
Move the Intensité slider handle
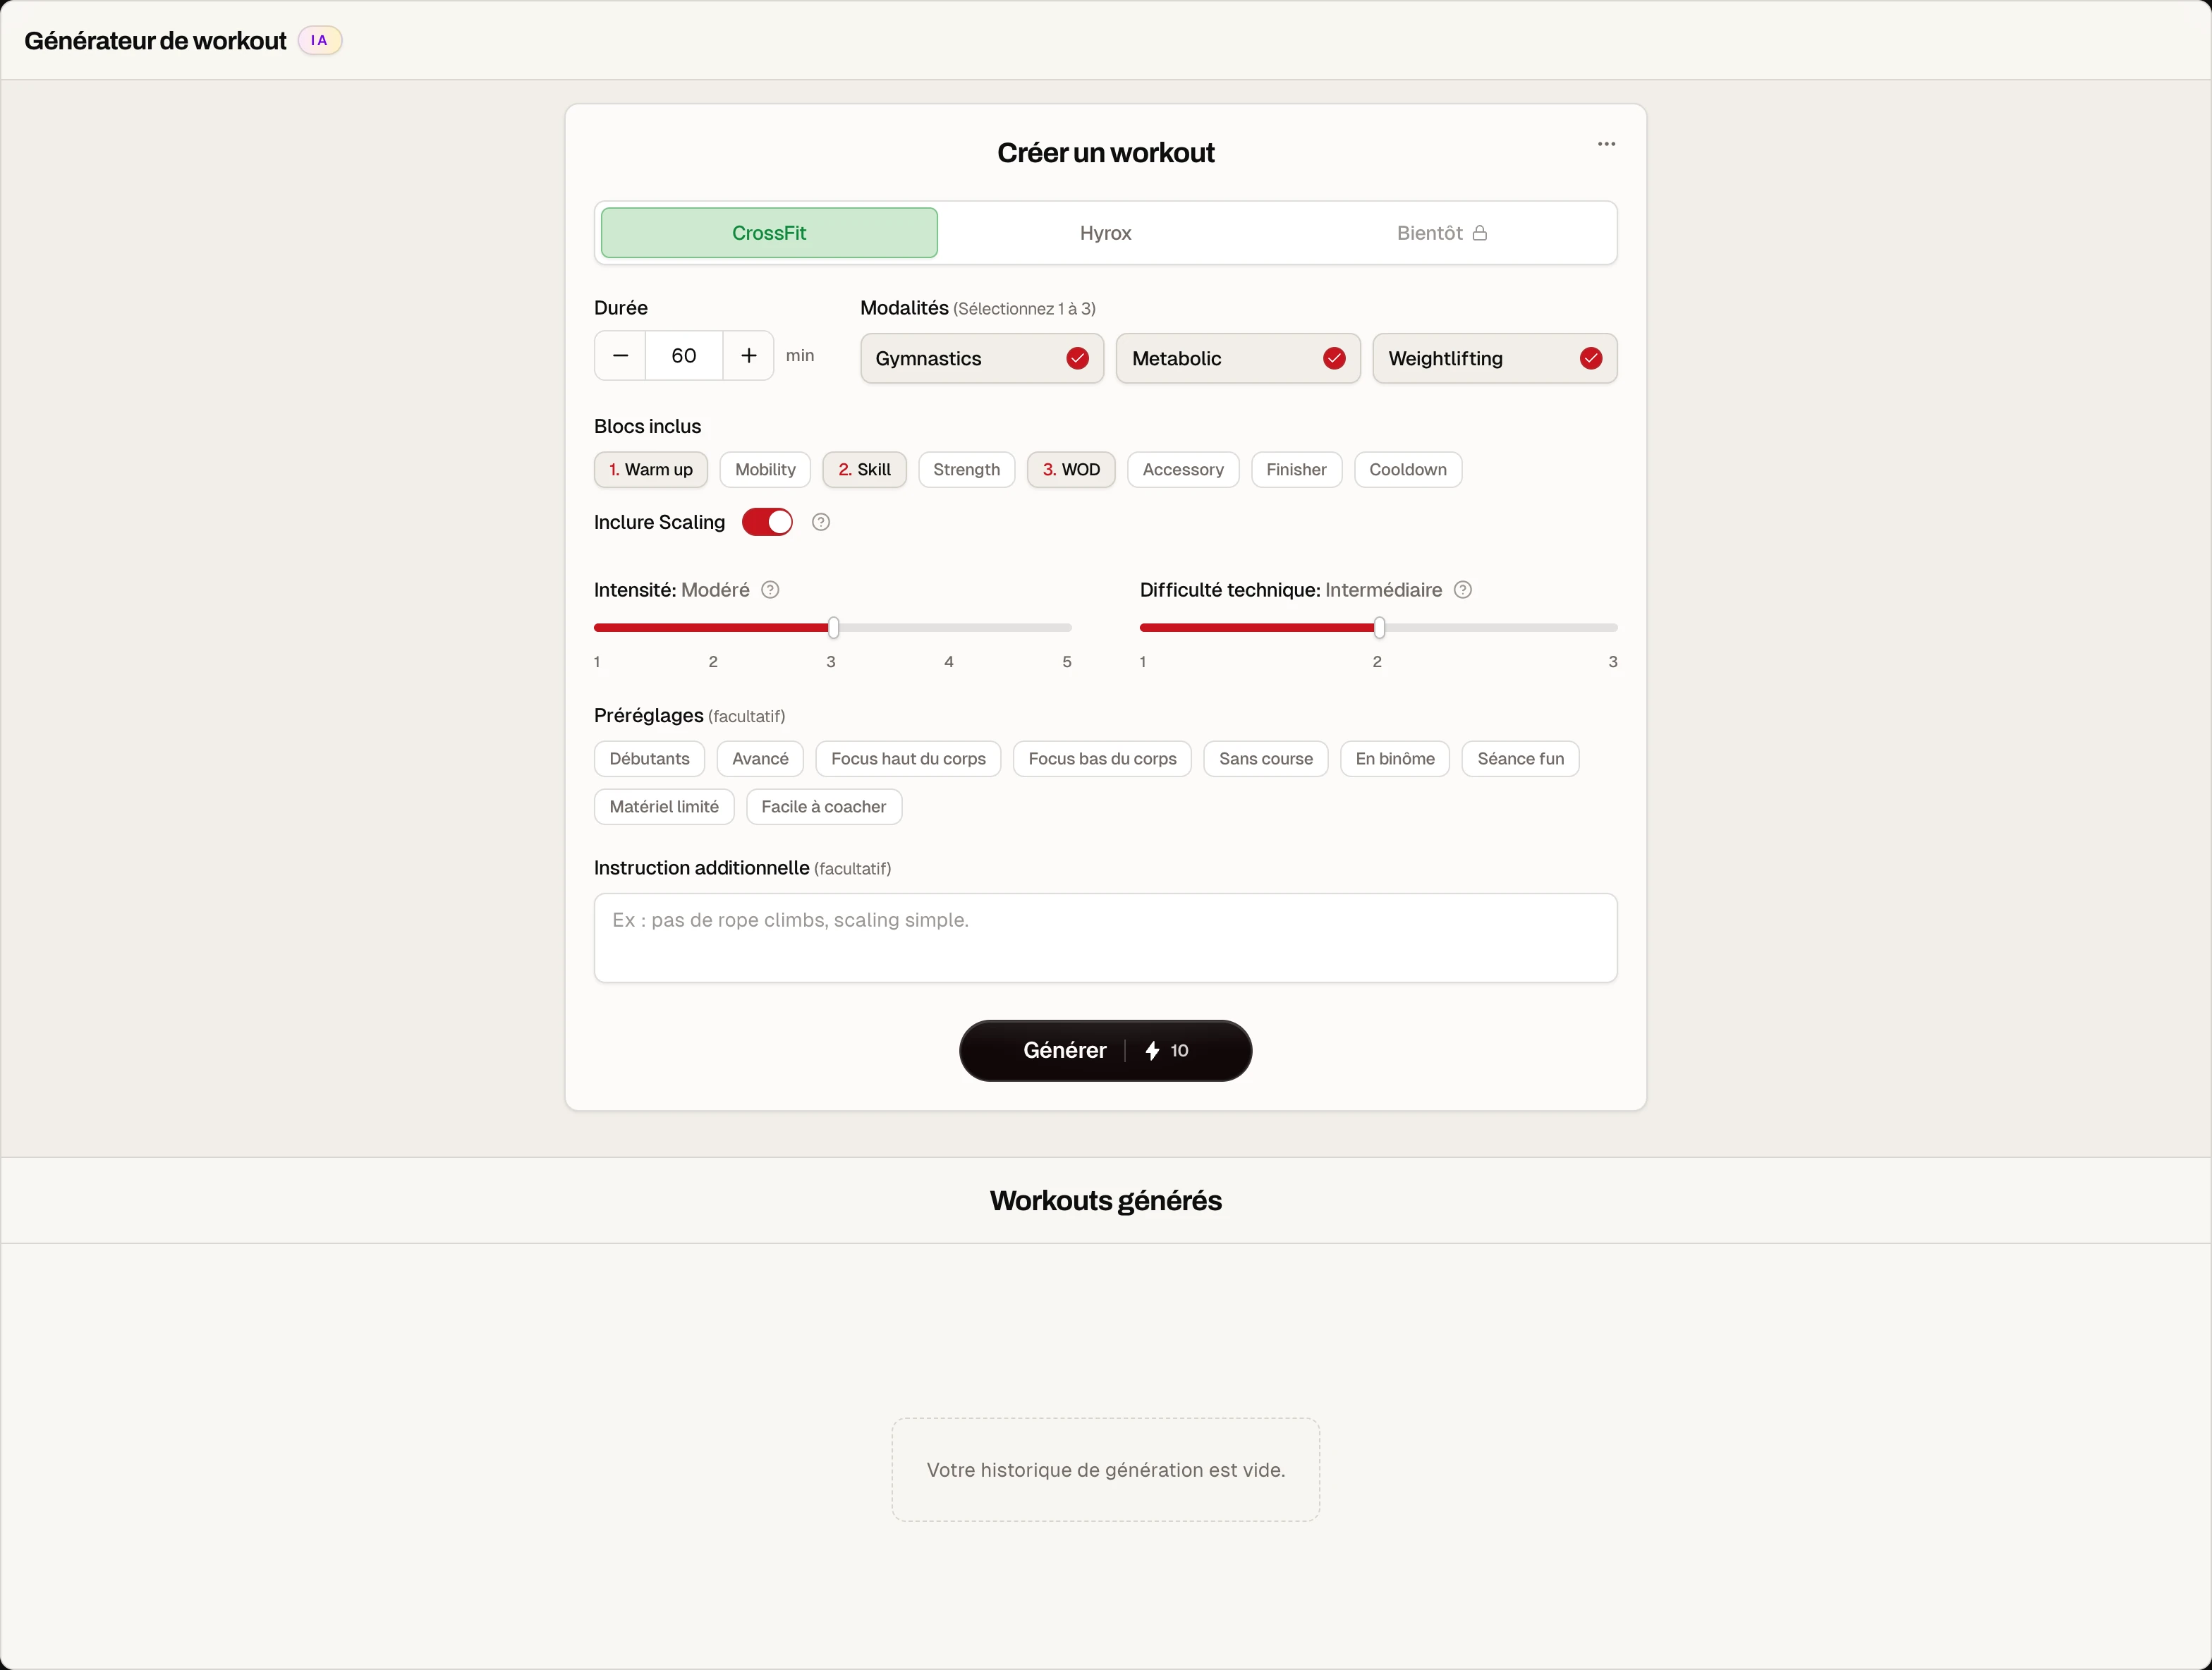pos(833,628)
